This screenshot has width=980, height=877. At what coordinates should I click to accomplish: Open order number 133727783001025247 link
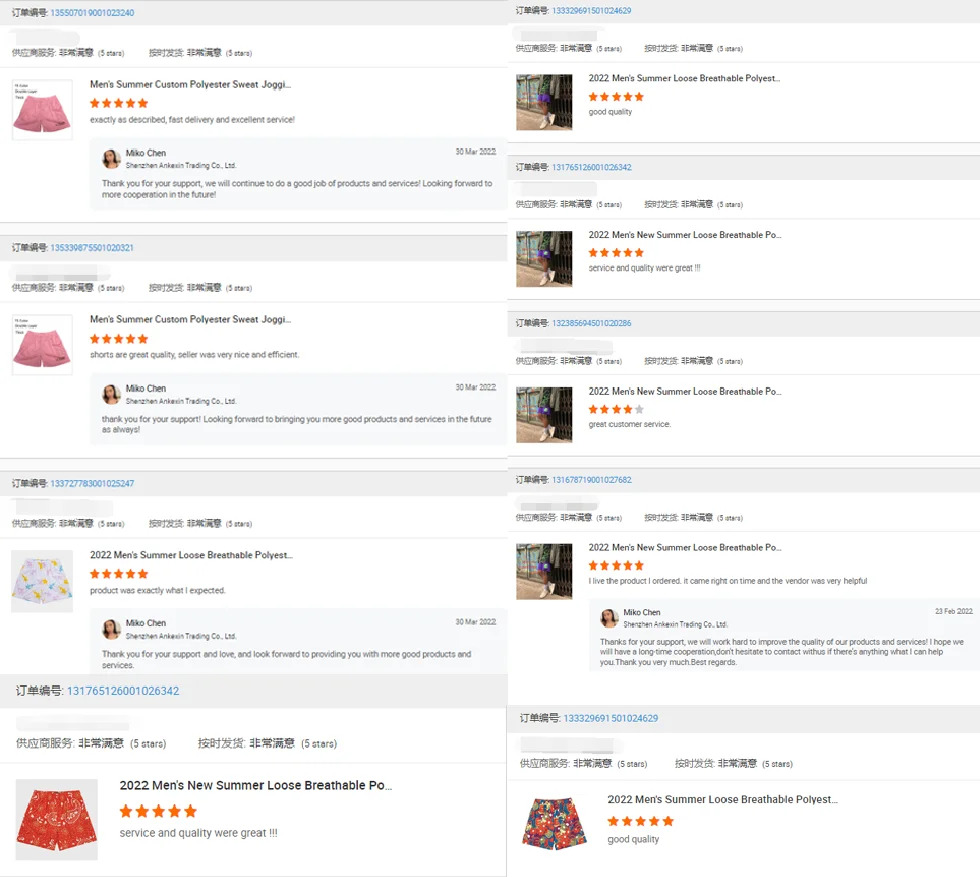[92, 483]
